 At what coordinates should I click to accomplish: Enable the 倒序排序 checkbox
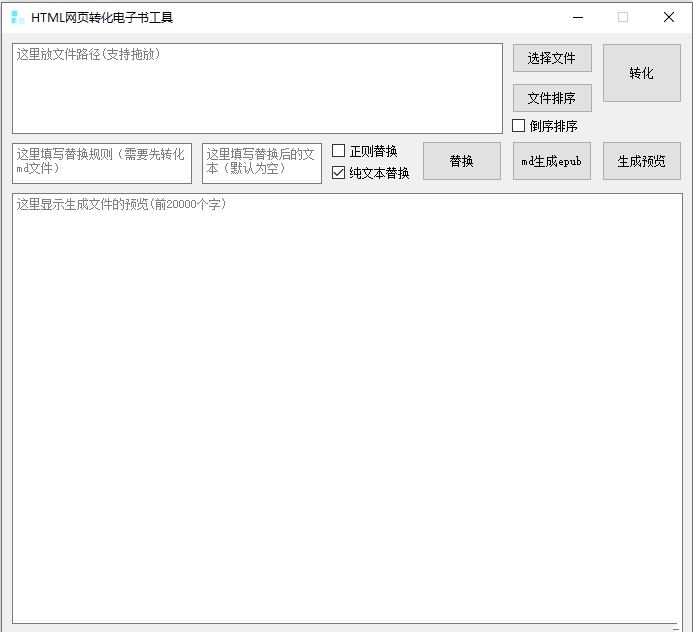(519, 126)
